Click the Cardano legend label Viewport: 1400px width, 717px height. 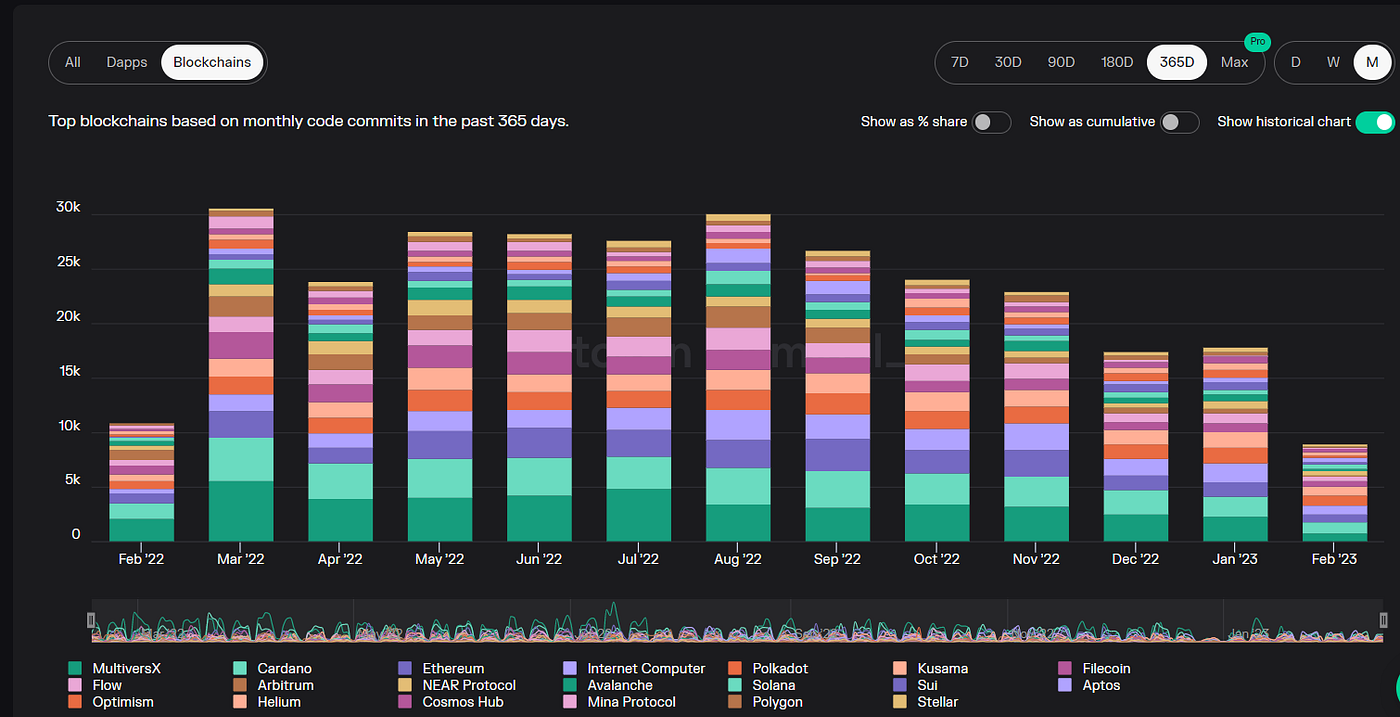coord(285,668)
